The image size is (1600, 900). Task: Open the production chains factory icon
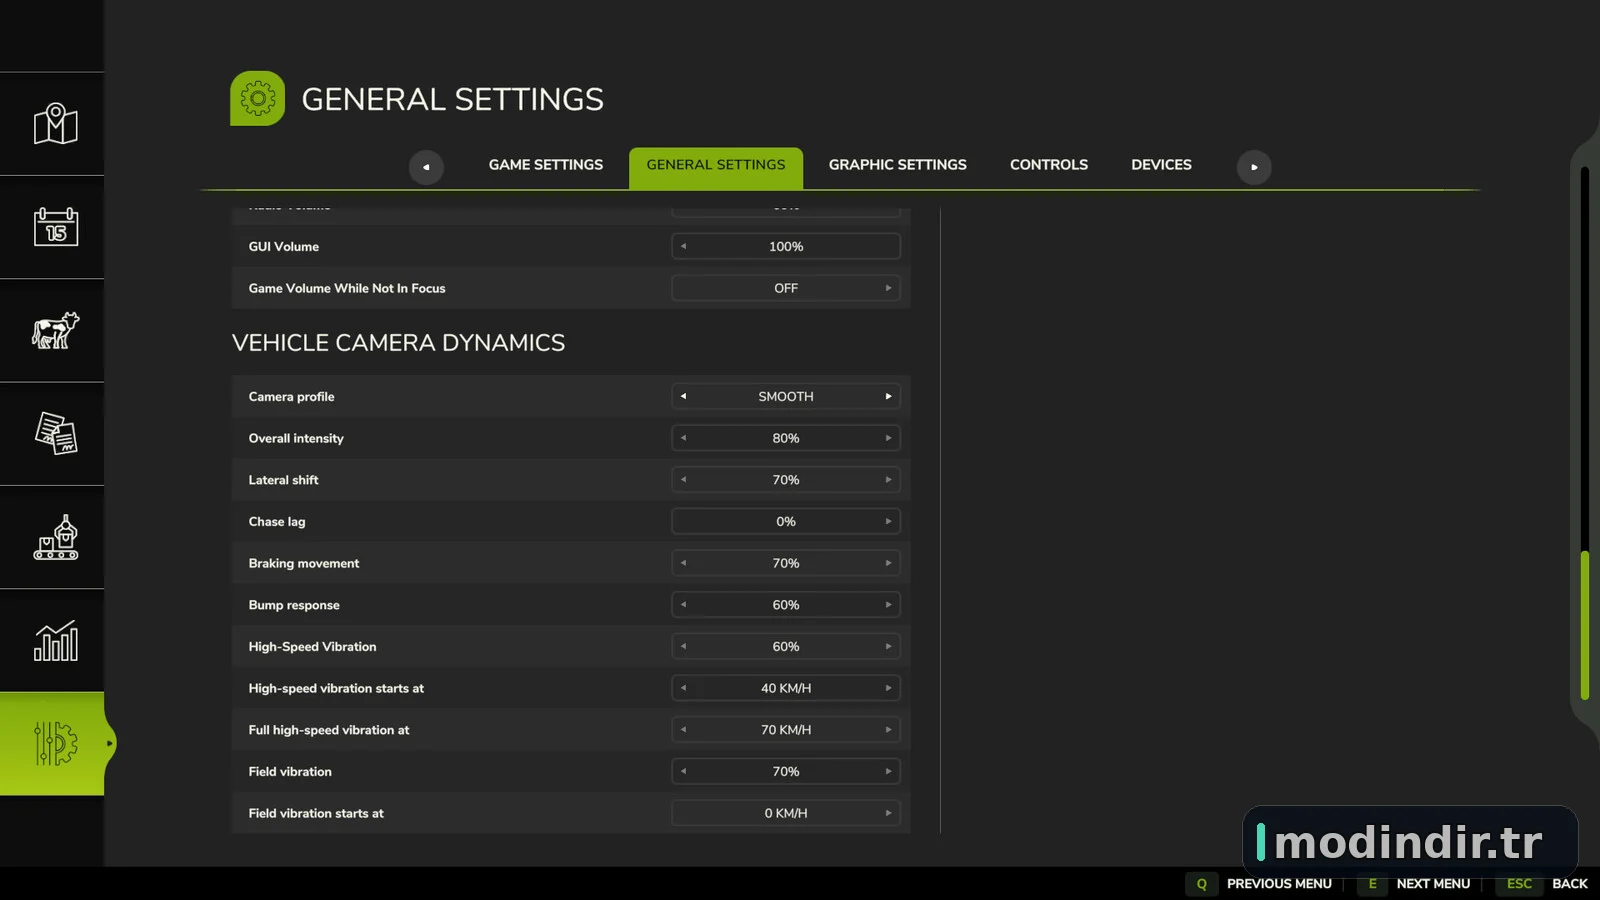[55, 538]
